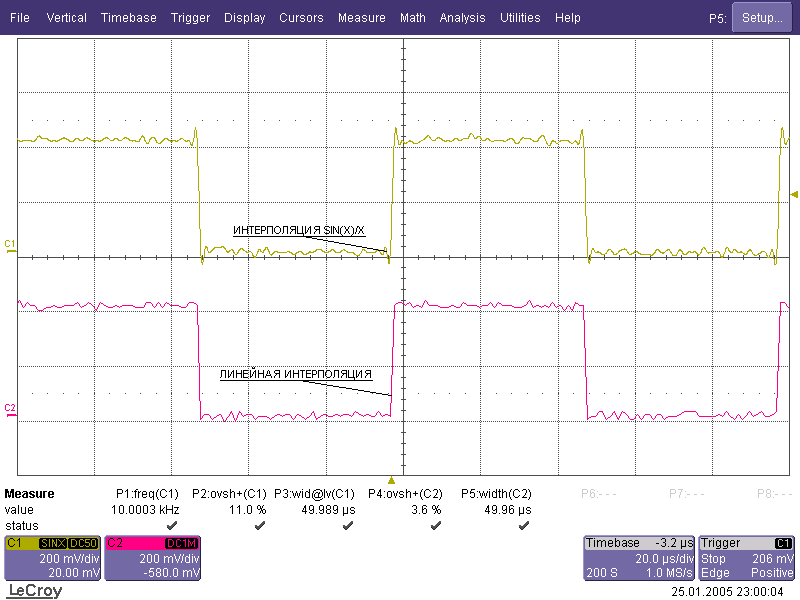
Task: Open the C2 channel descriptor box
Action: (153, 558)
